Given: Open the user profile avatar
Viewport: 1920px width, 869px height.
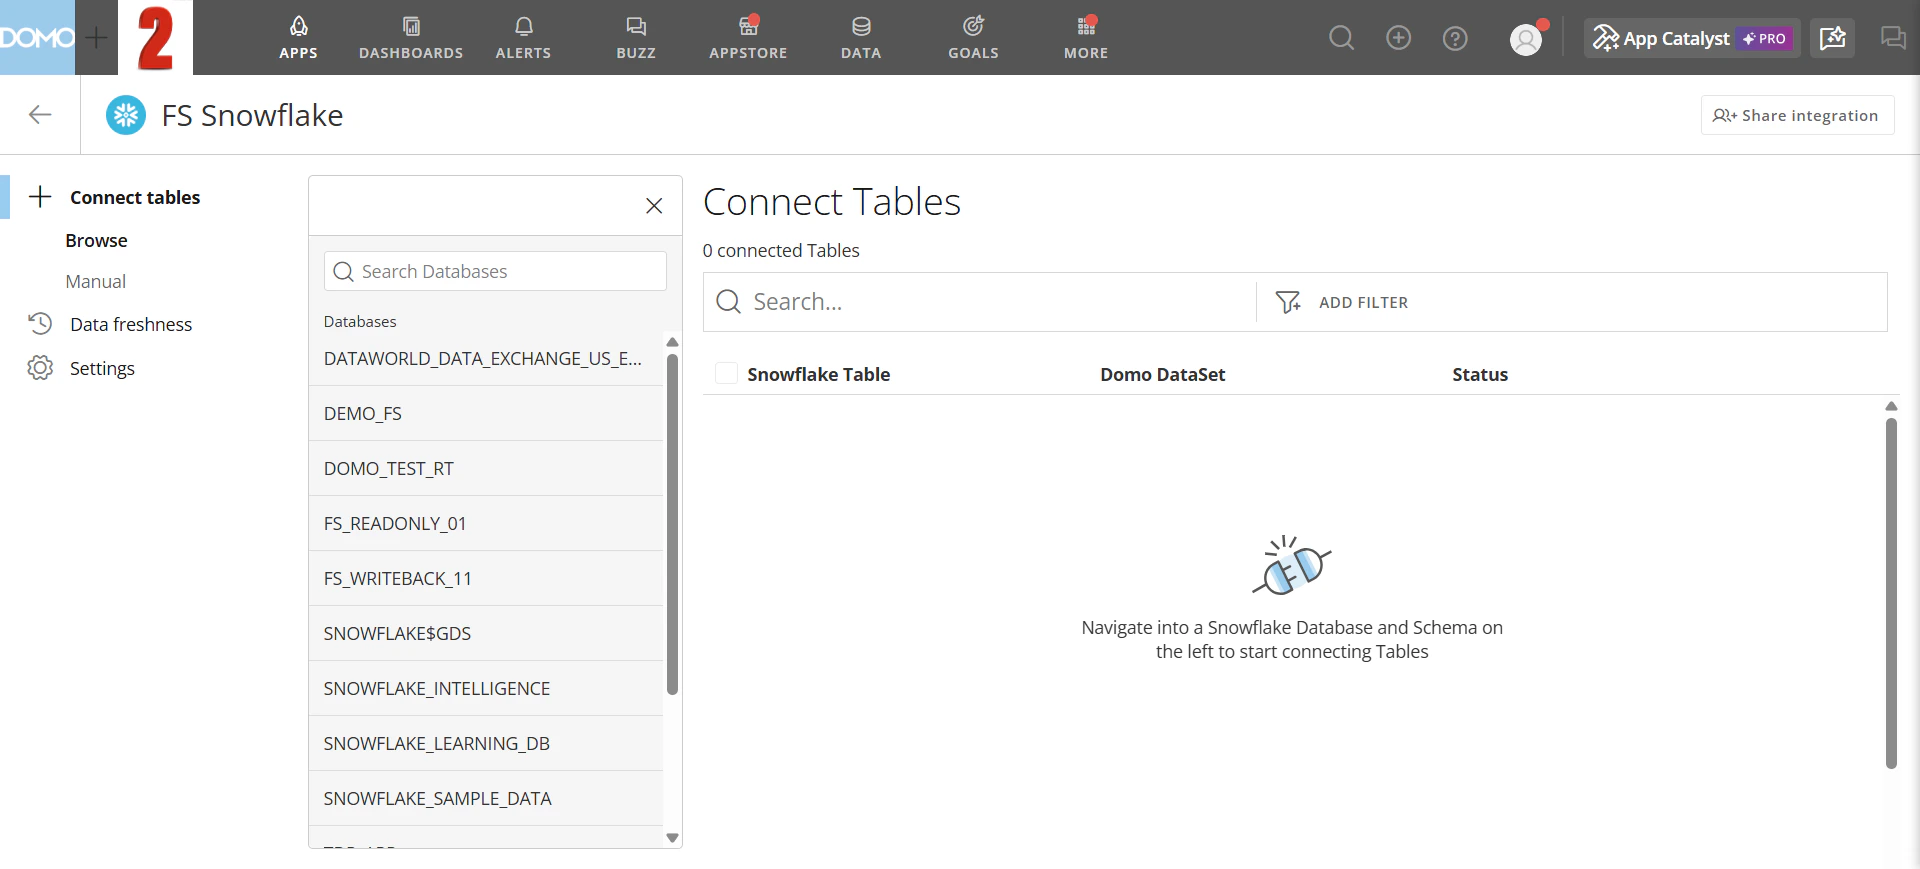Looking at the screenshot, I should tap(1526, 39).
